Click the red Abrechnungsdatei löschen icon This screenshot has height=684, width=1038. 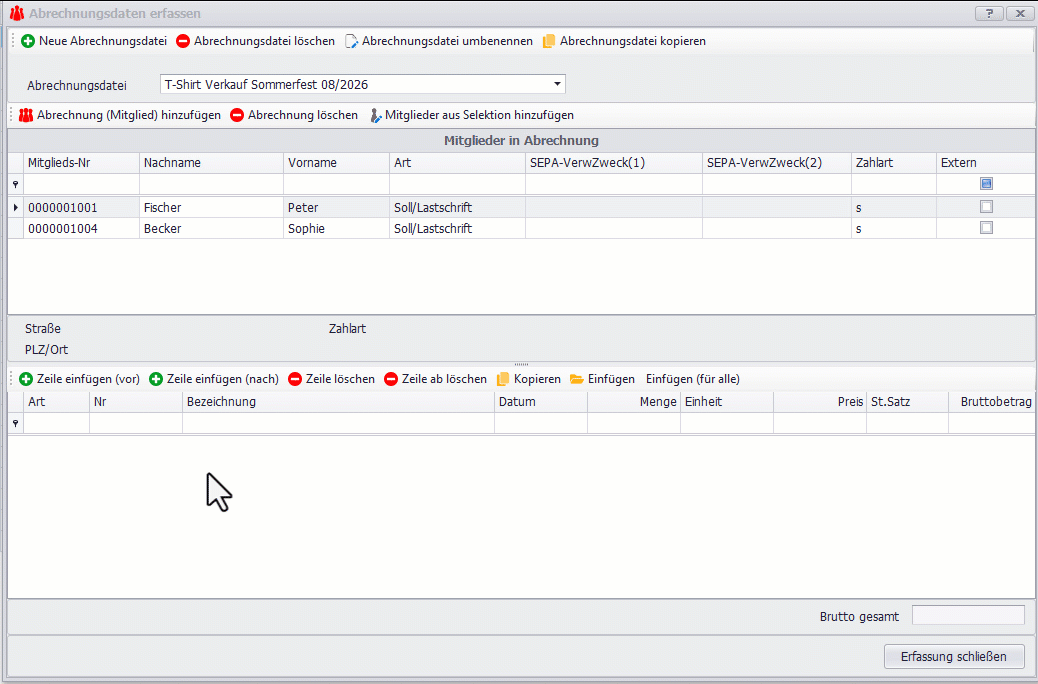coord(183,41)
